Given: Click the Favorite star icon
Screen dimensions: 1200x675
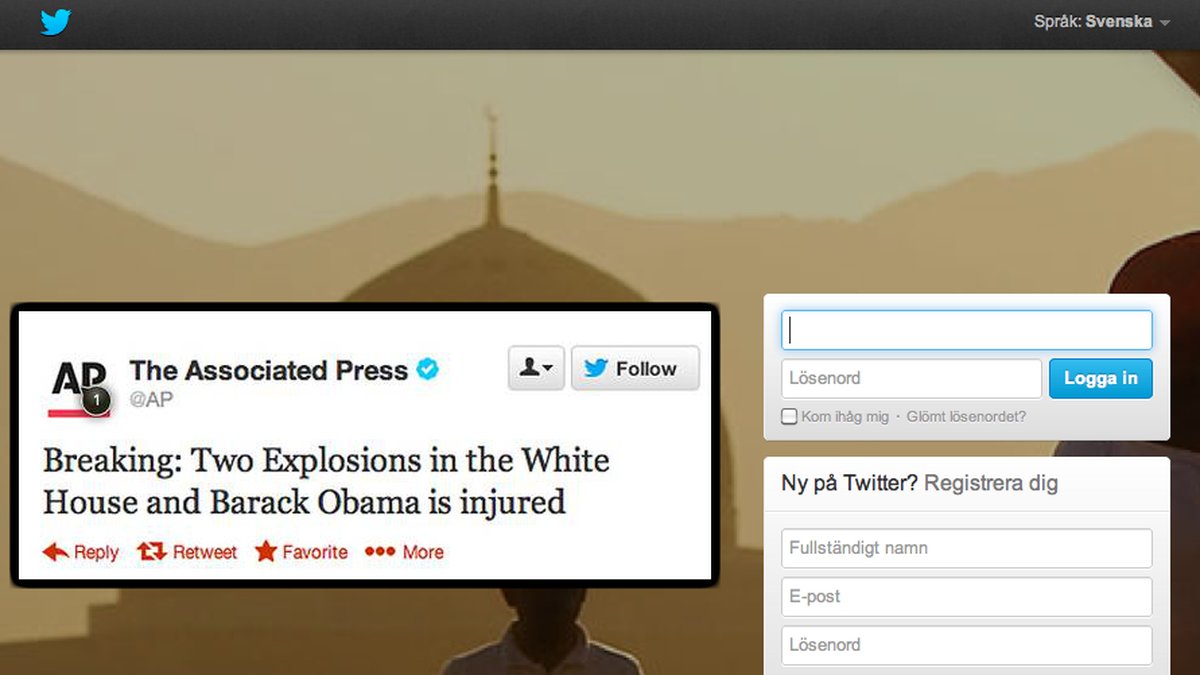Looking at the screenshot, I should click(266, 552).
